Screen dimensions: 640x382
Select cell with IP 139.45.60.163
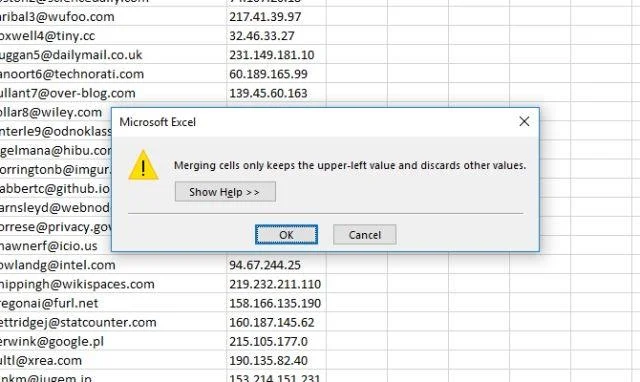point(276,93)
